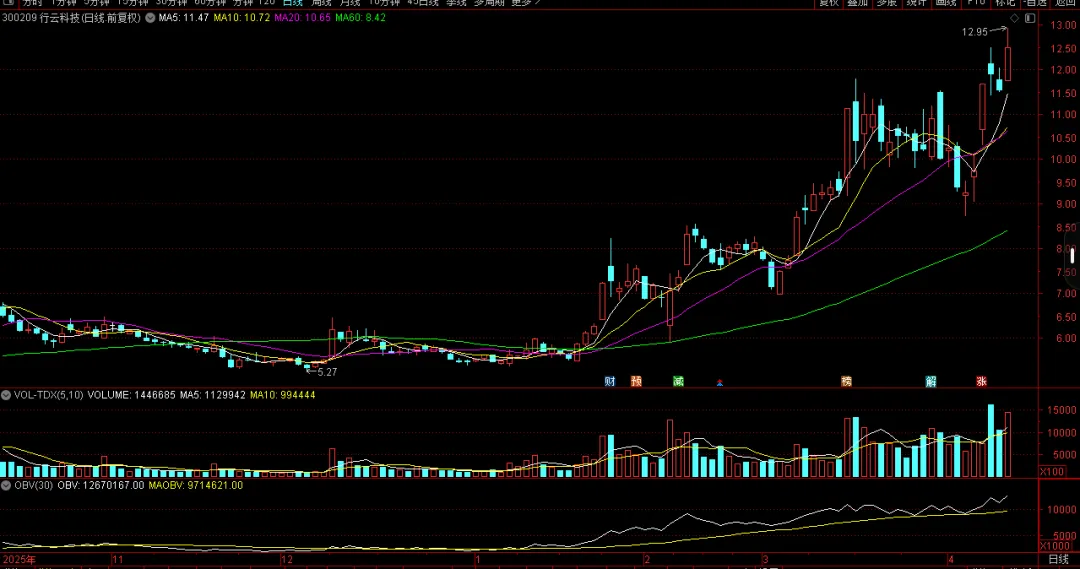Screen dimensions: 1080x569
Task: Expand the VOL-TDX indicator dropdown arrow
Action: pos(6,395)
